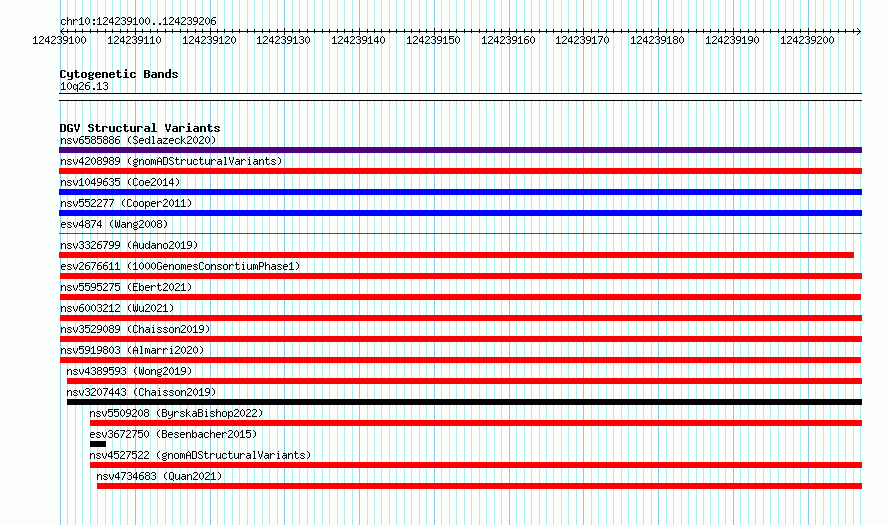
Task: Click ruler position 124239180
Action: pos(658,40)
